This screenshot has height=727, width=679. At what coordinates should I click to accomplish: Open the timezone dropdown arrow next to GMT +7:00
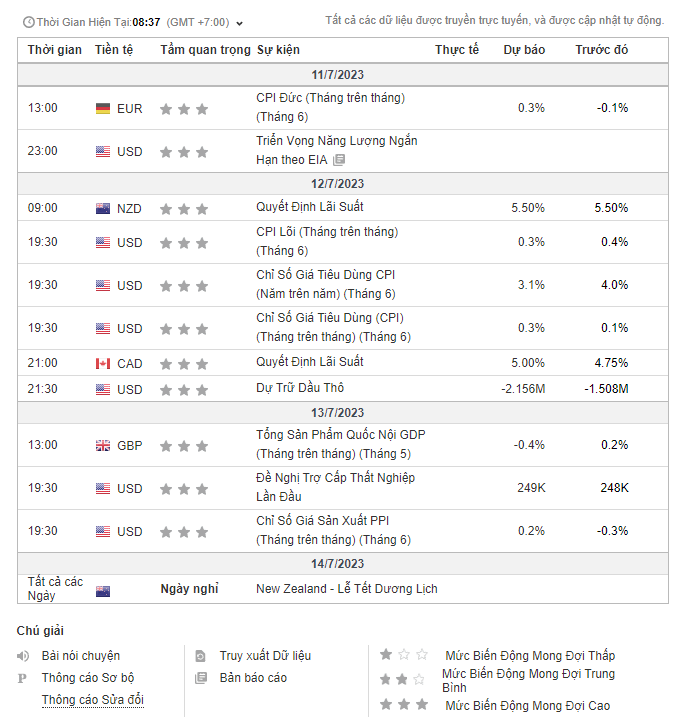(239, 23)
